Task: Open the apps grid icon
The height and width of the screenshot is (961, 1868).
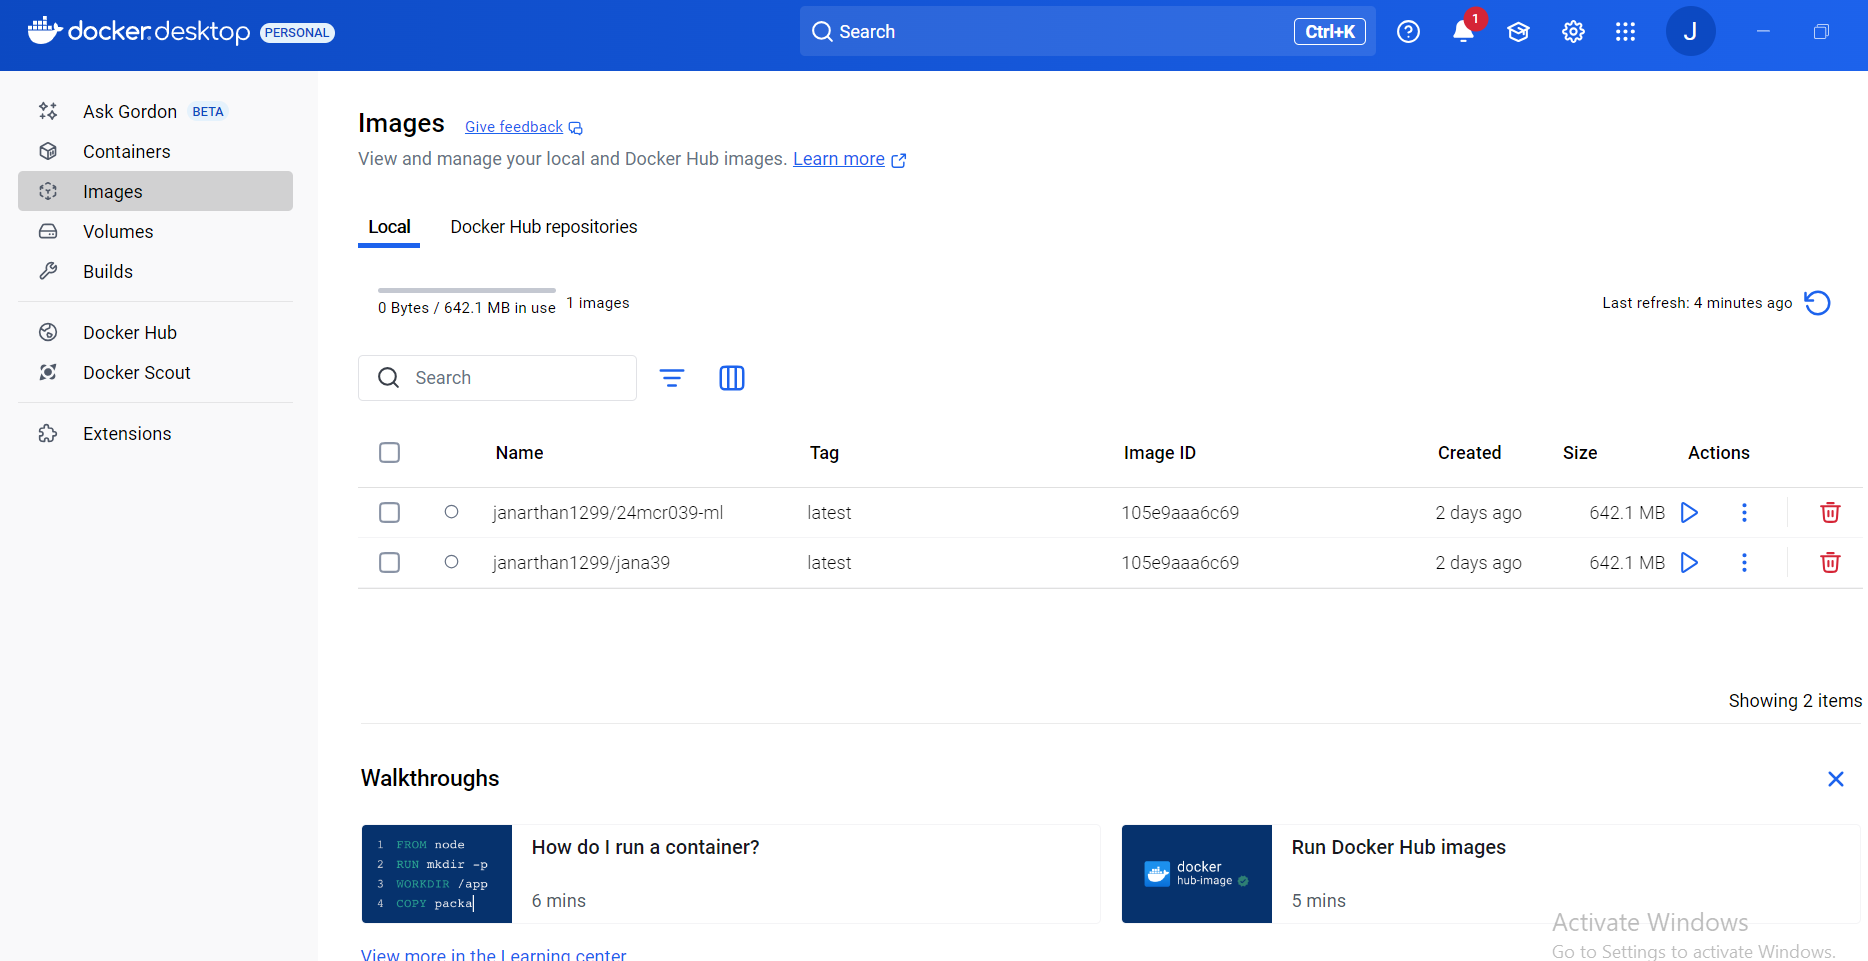Action: click(x=1626, y=32)
